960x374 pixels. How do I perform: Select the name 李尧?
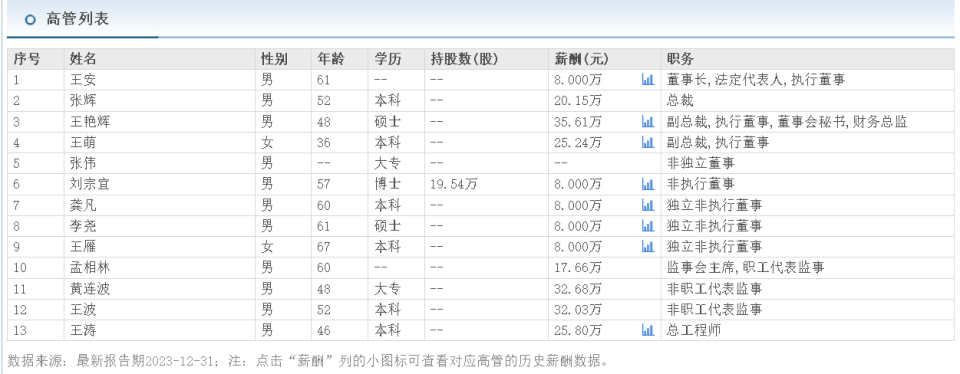(83, 225)
